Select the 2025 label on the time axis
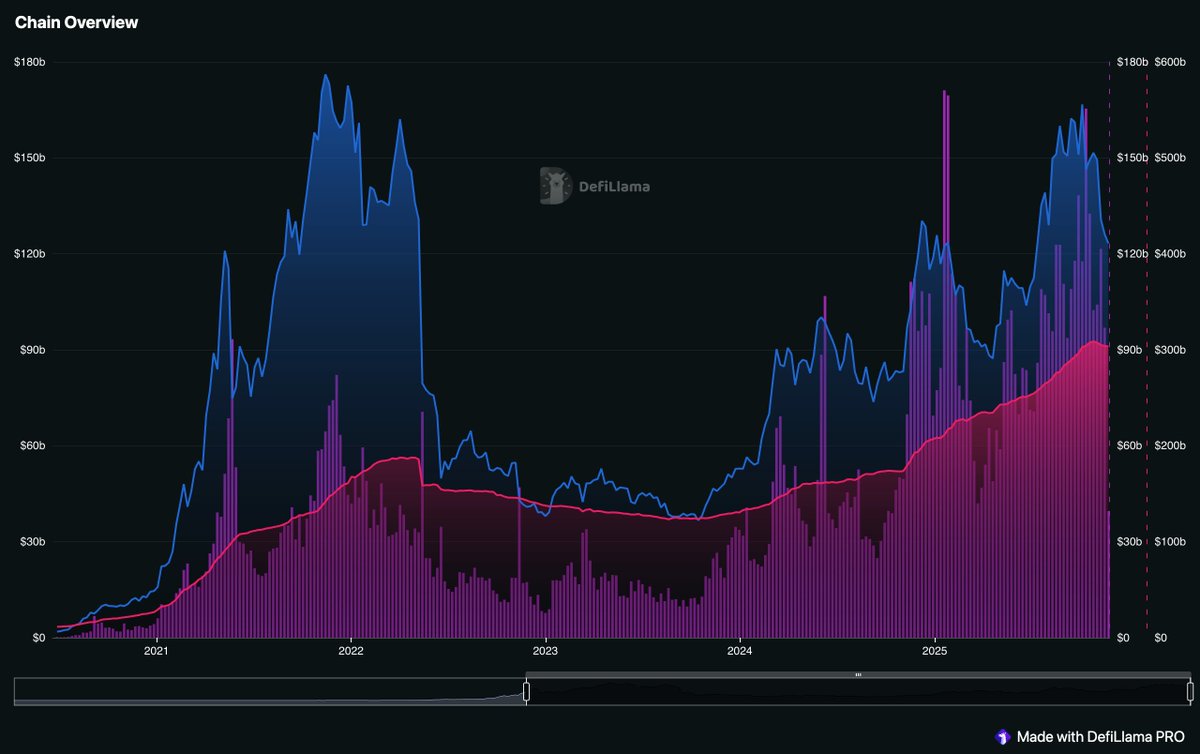1200x754 pixels. coord(937,650)
